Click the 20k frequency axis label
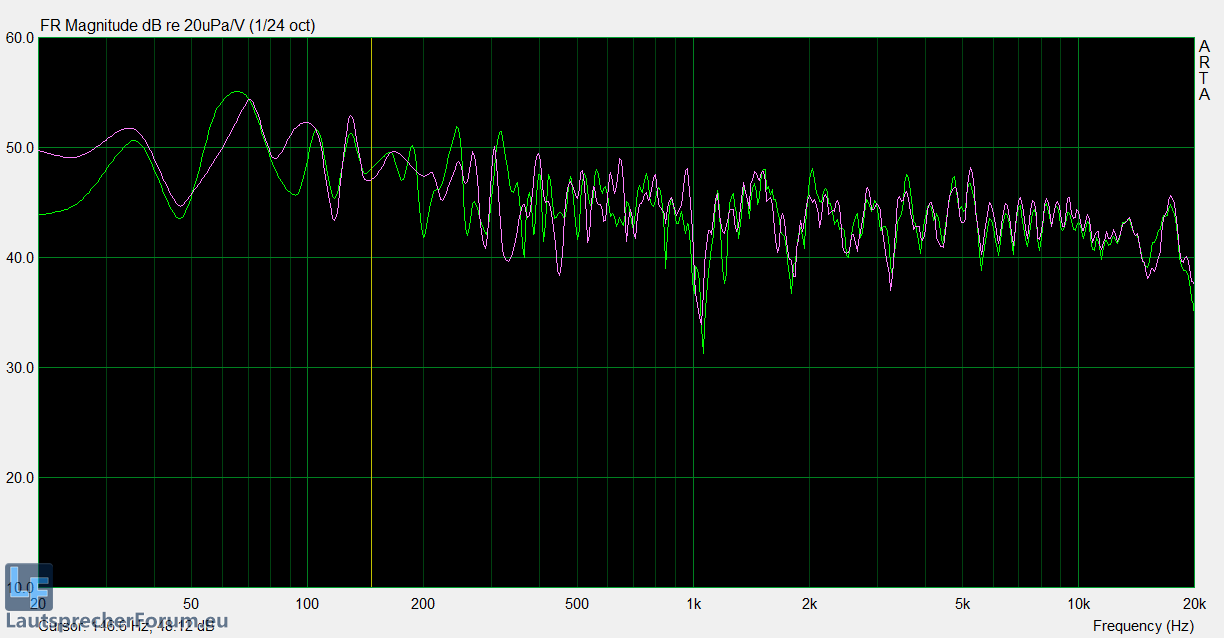 (x=1193, y=604)
